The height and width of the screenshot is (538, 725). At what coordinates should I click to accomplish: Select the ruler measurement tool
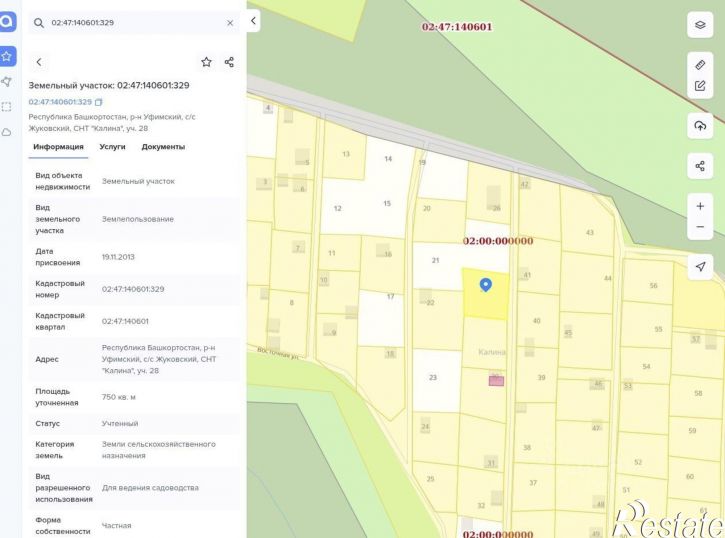tap(700, 65)
